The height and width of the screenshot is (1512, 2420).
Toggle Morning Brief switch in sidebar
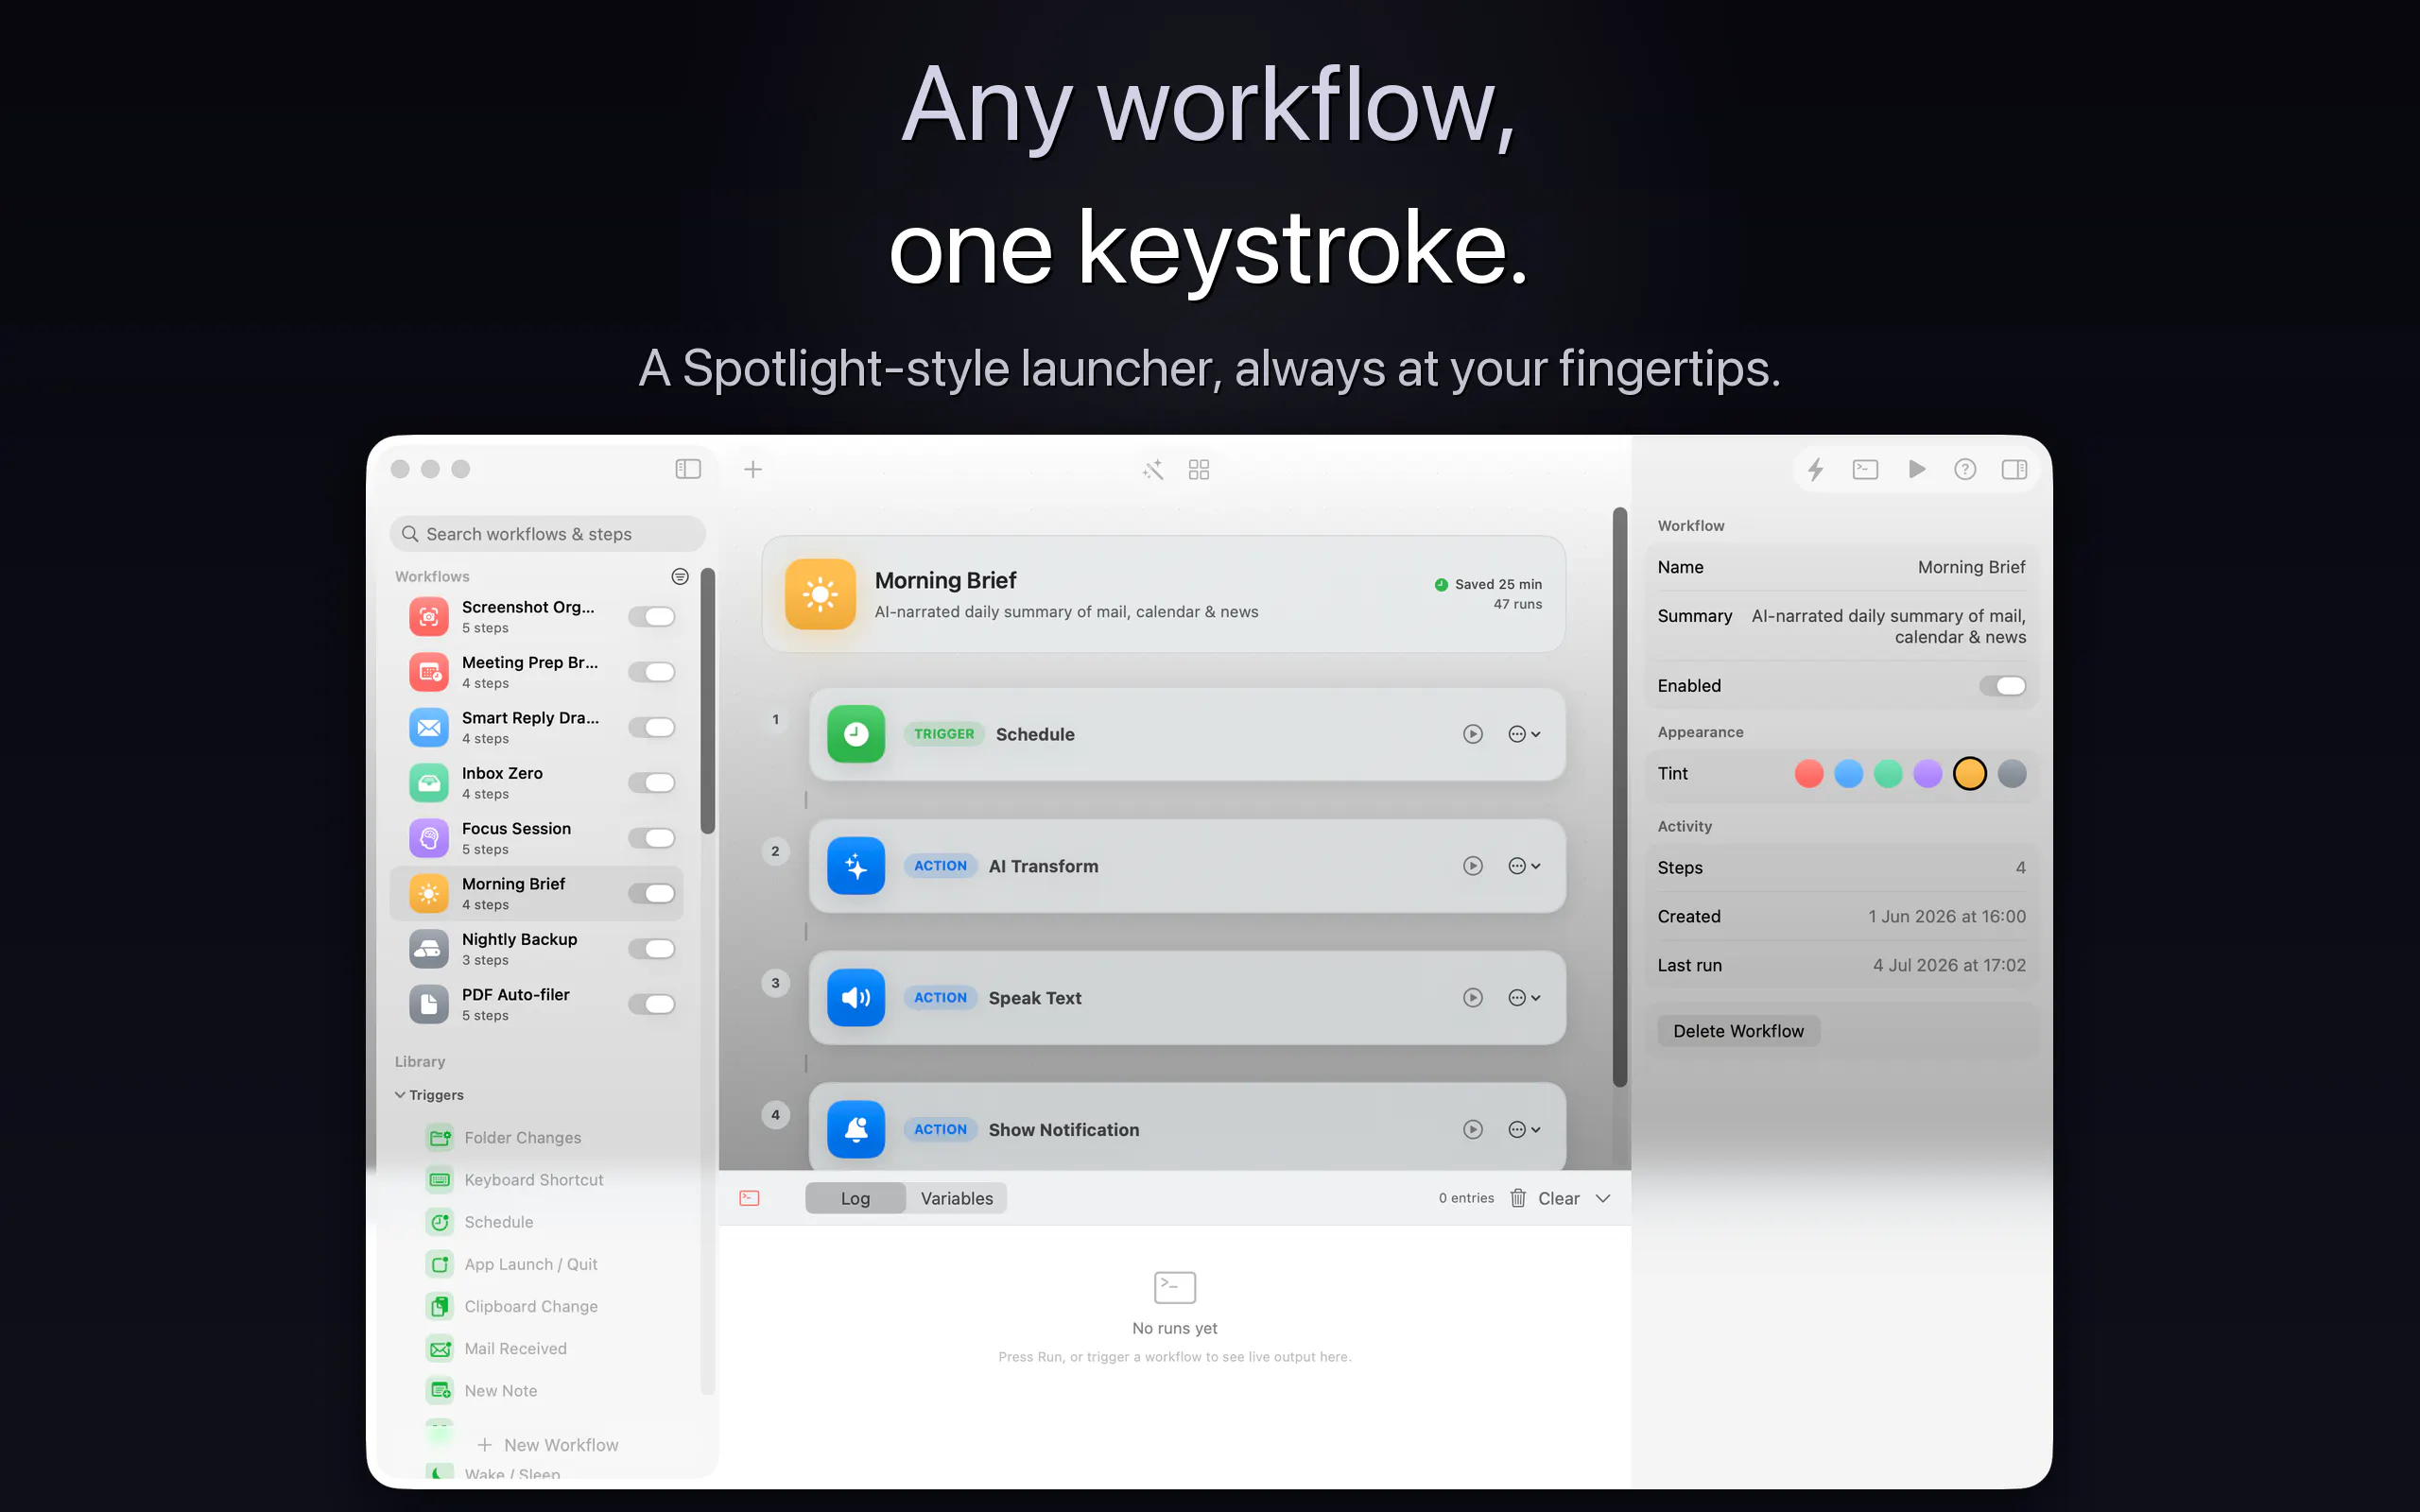652,893
